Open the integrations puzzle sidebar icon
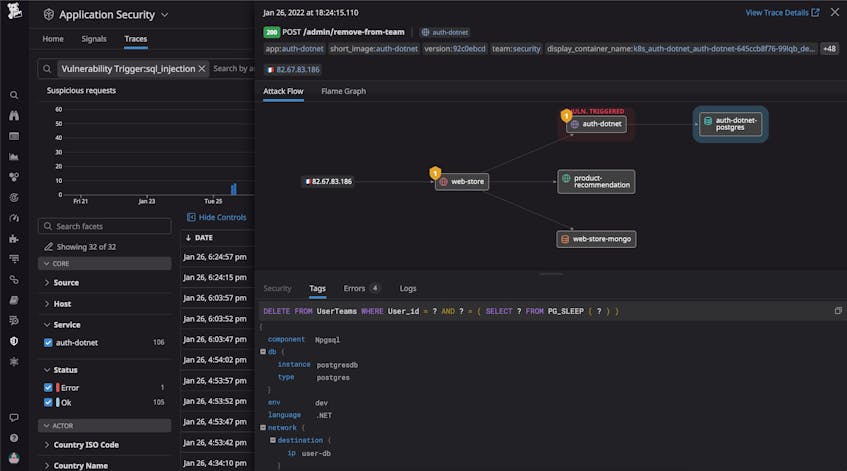 [14, 239]
